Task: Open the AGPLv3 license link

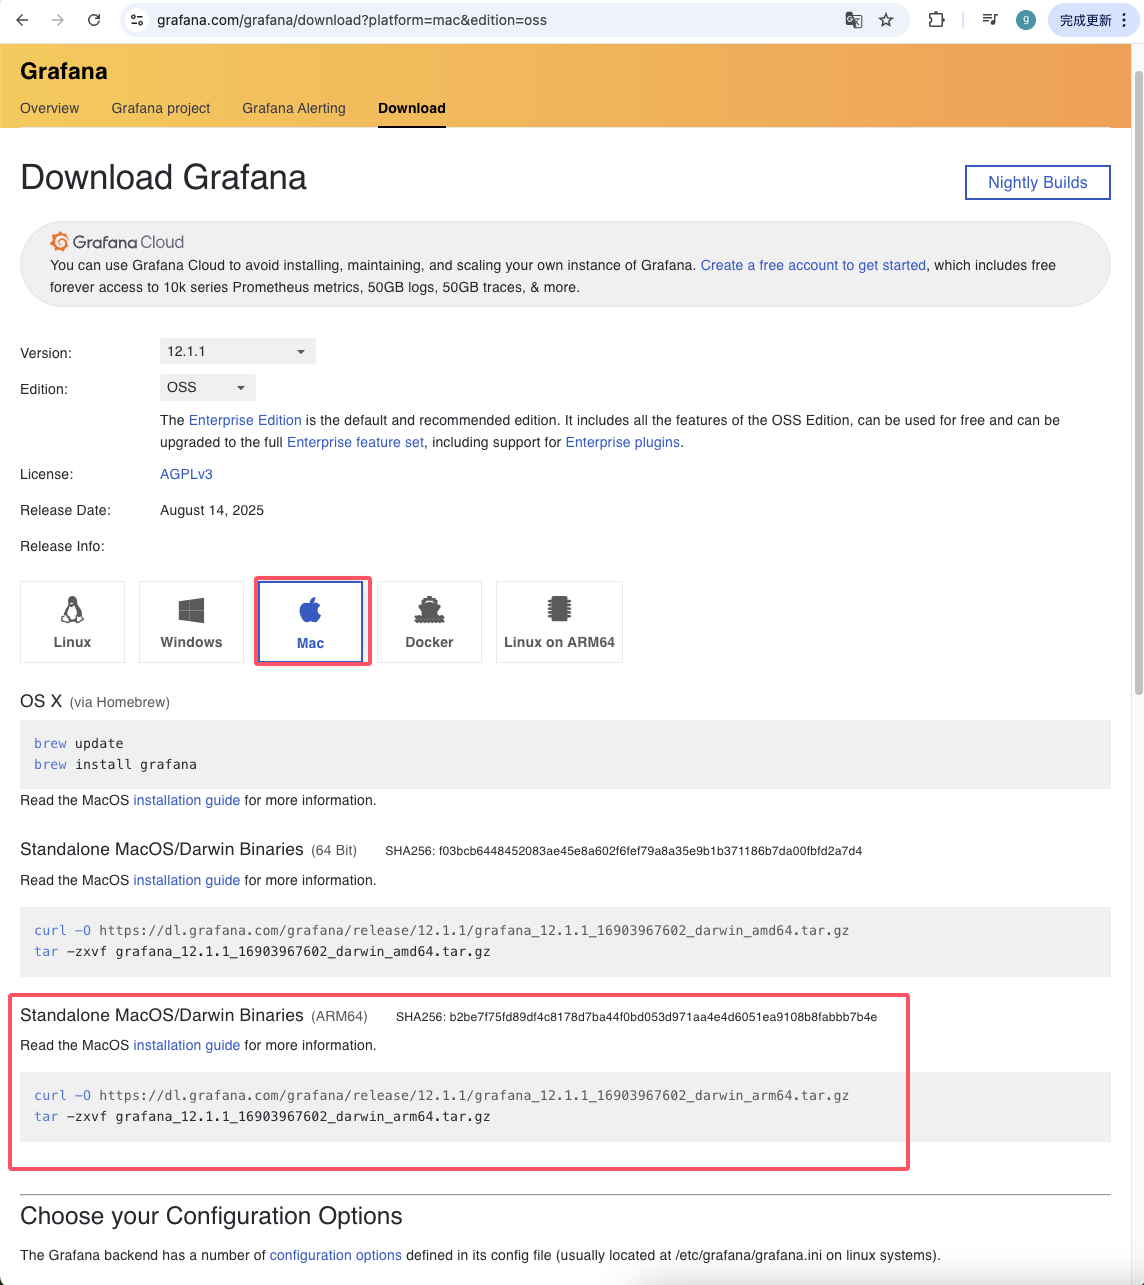Action: point(186,474)
